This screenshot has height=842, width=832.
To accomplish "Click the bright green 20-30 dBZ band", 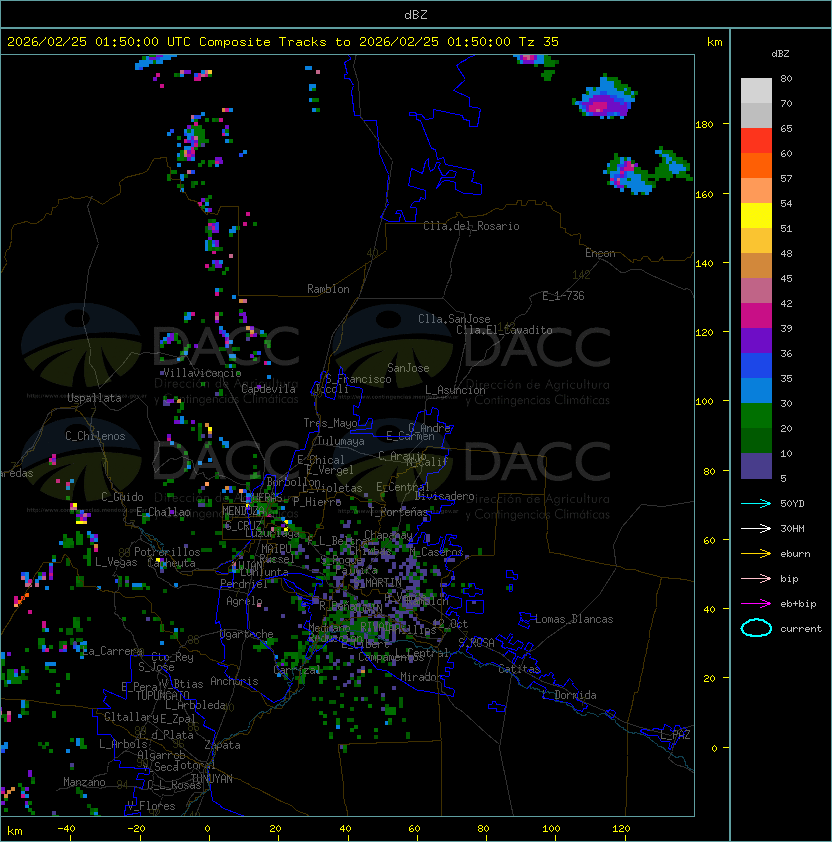I will [756, 416].
